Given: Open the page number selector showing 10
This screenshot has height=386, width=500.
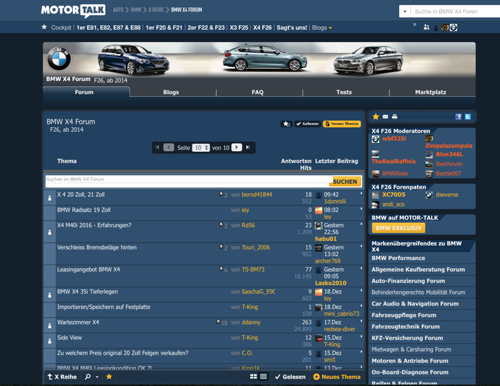Looking at the screenshot, I should coord(201,148).
